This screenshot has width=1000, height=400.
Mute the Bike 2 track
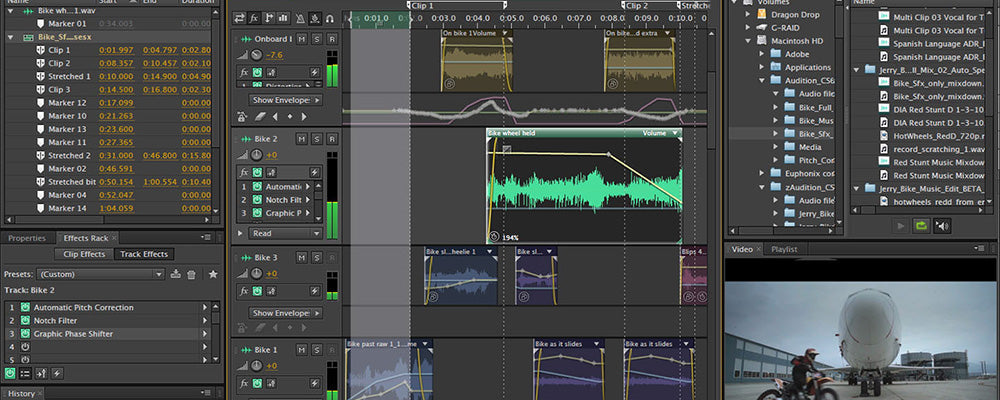tap(301, 139)
